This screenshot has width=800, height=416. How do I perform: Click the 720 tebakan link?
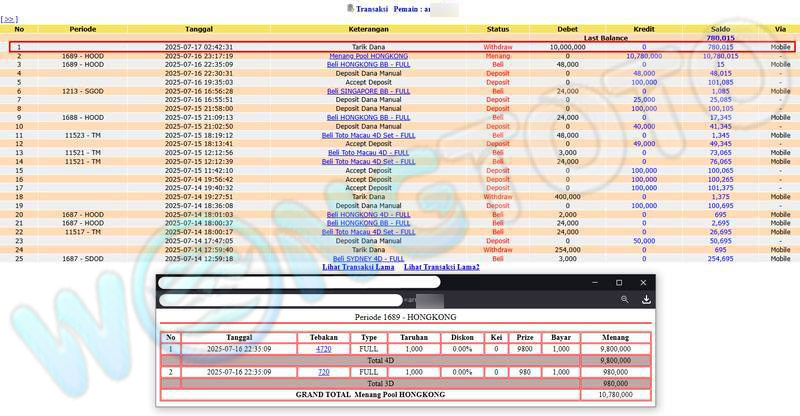[323, 372]
